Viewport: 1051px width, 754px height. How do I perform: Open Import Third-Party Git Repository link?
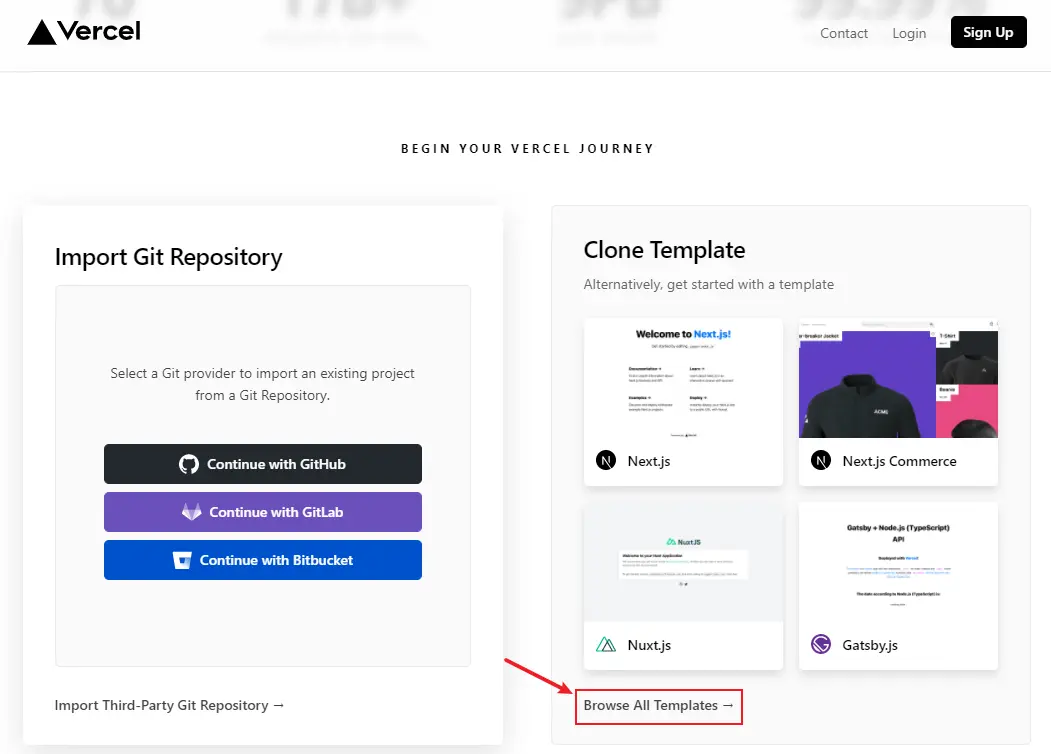coord(170,706)
